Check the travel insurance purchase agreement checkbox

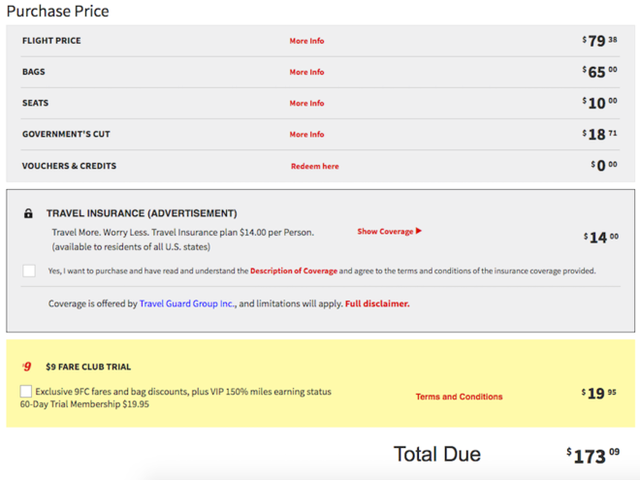tap(29, 271)
